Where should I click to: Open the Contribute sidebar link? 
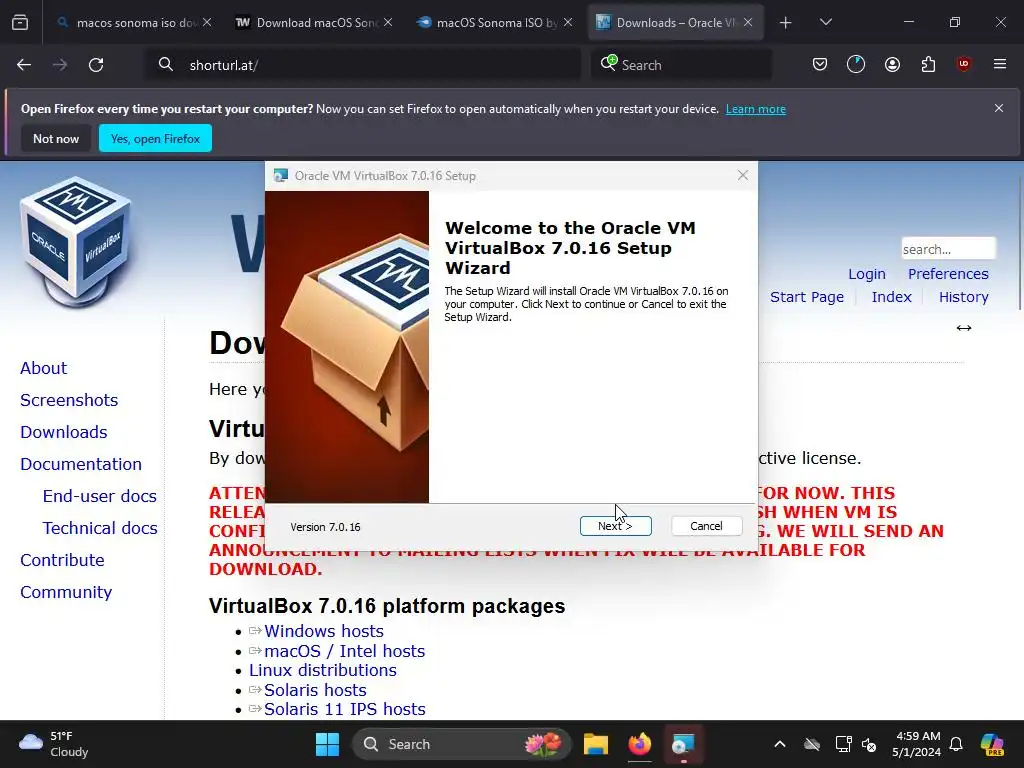tap(62, 560)
